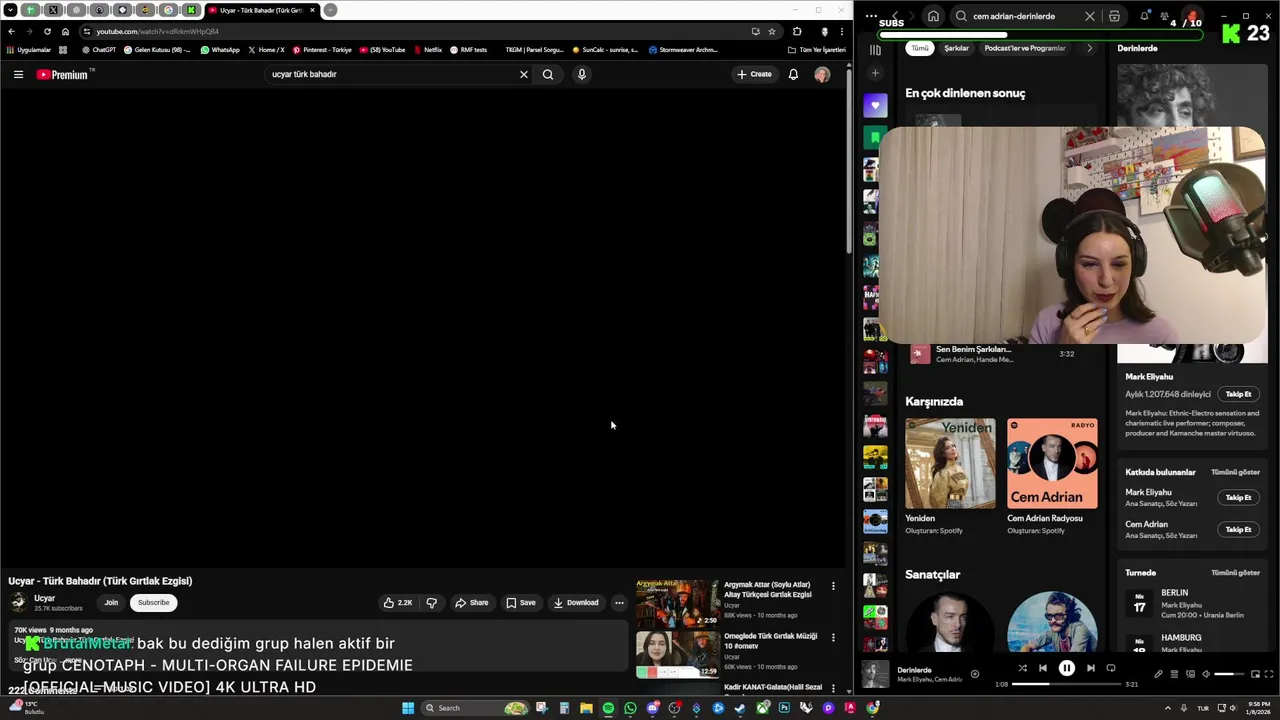Viewport: 1280px width, 720px height.
Task: Add Derinlerde to liked songs in Spotify
Action: pyautogui.click(x=975, y=674)
